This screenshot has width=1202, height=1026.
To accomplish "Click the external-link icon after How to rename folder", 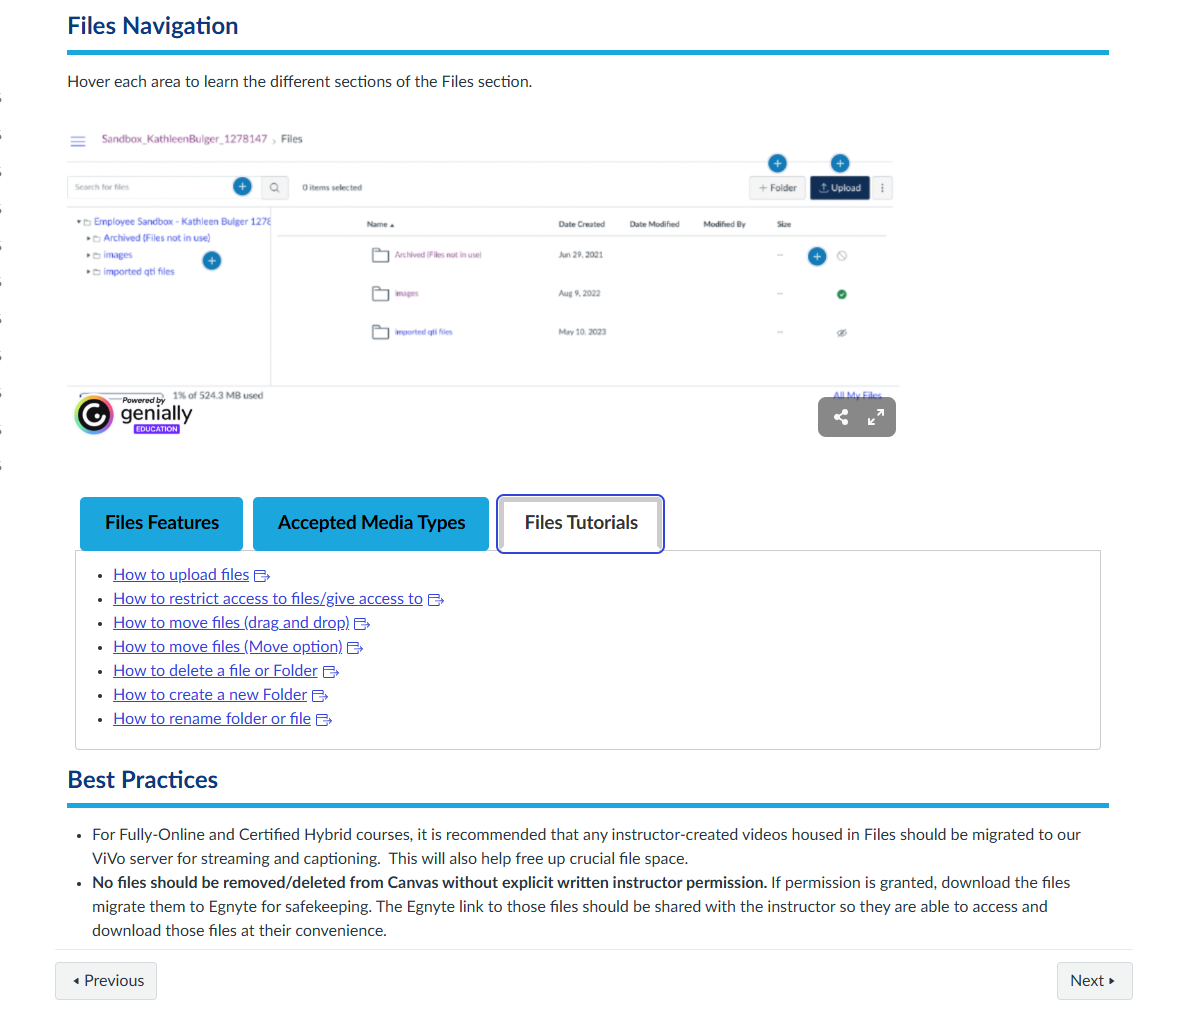I will [324, 720].
